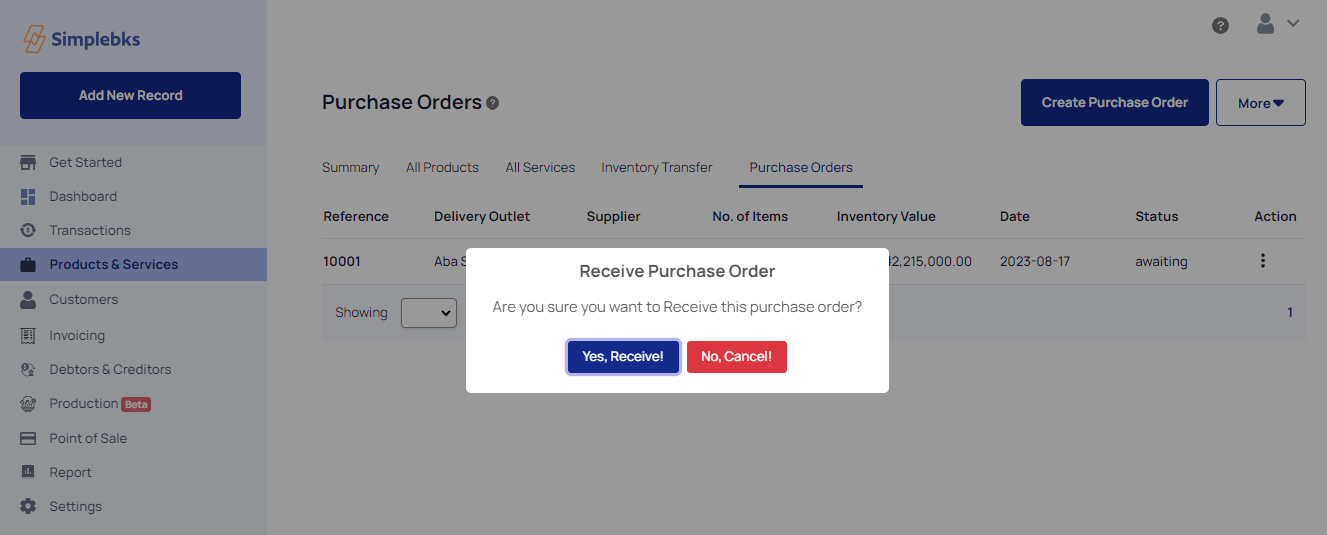
Task: Click the Add New Record button
Action: point(130,96)
